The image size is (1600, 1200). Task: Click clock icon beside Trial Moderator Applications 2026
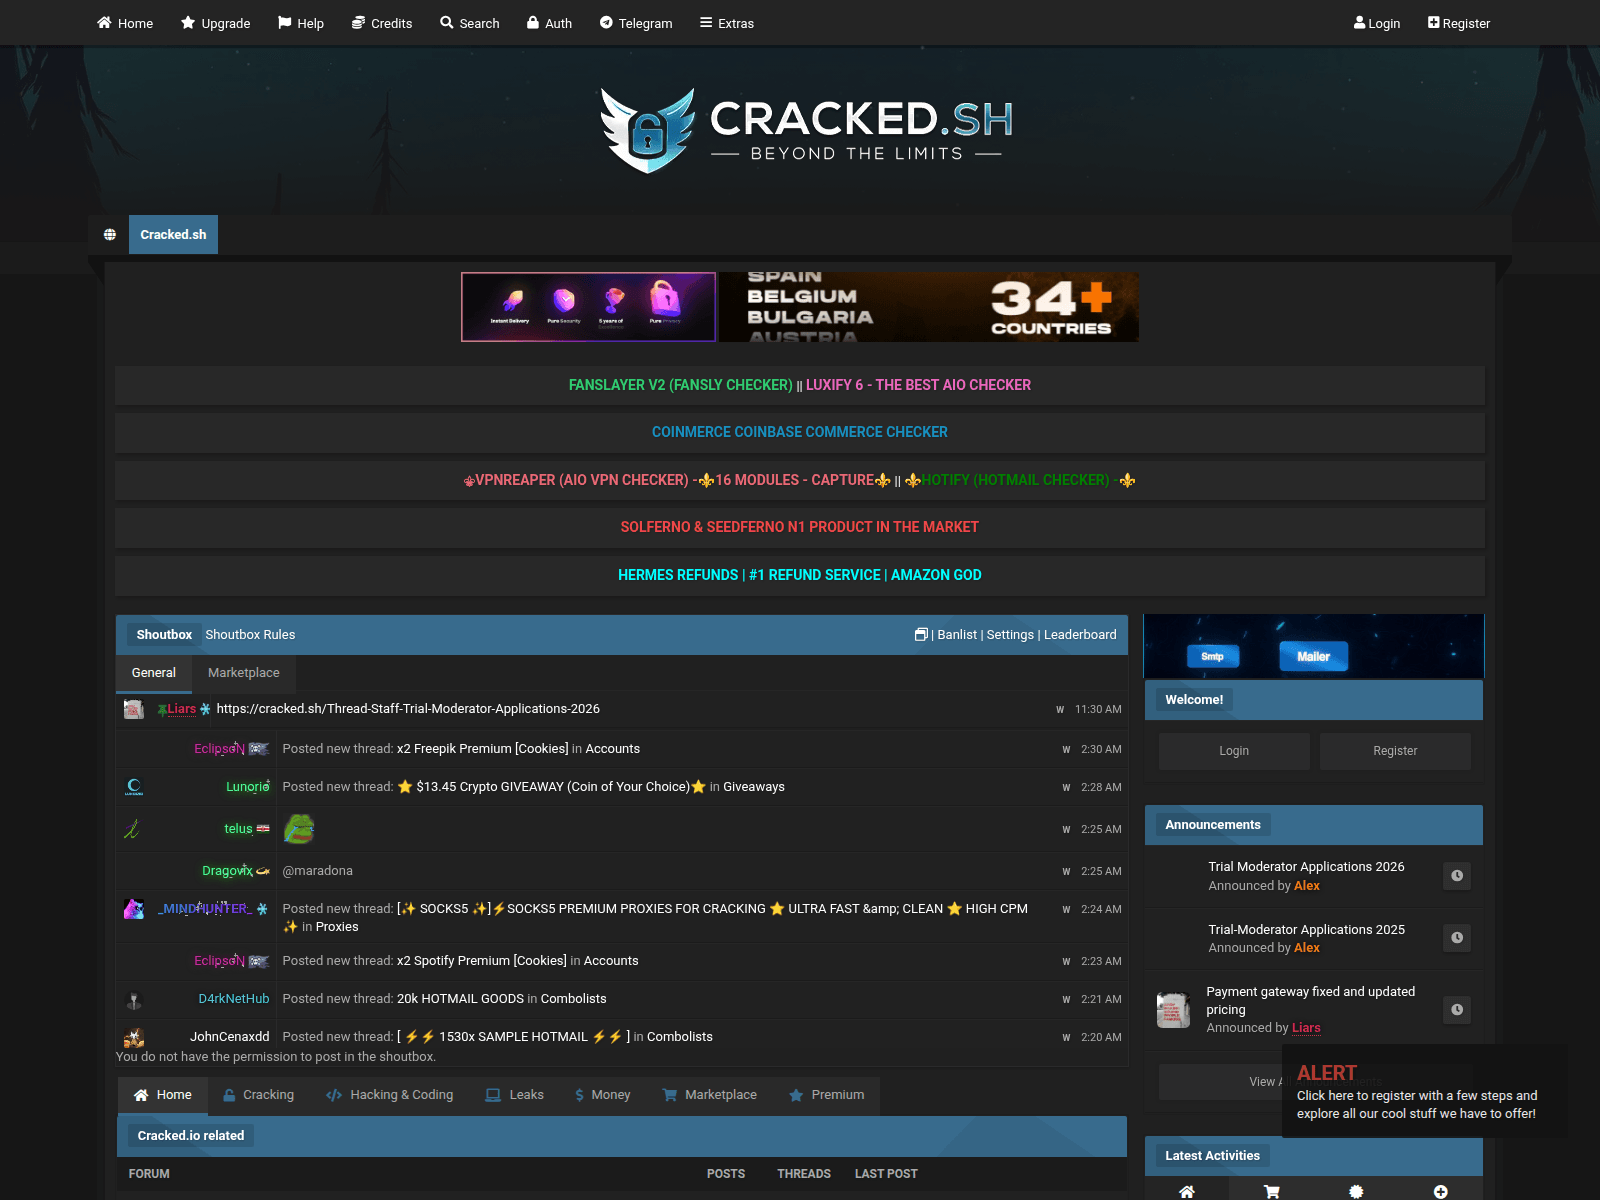[1457, 876]
